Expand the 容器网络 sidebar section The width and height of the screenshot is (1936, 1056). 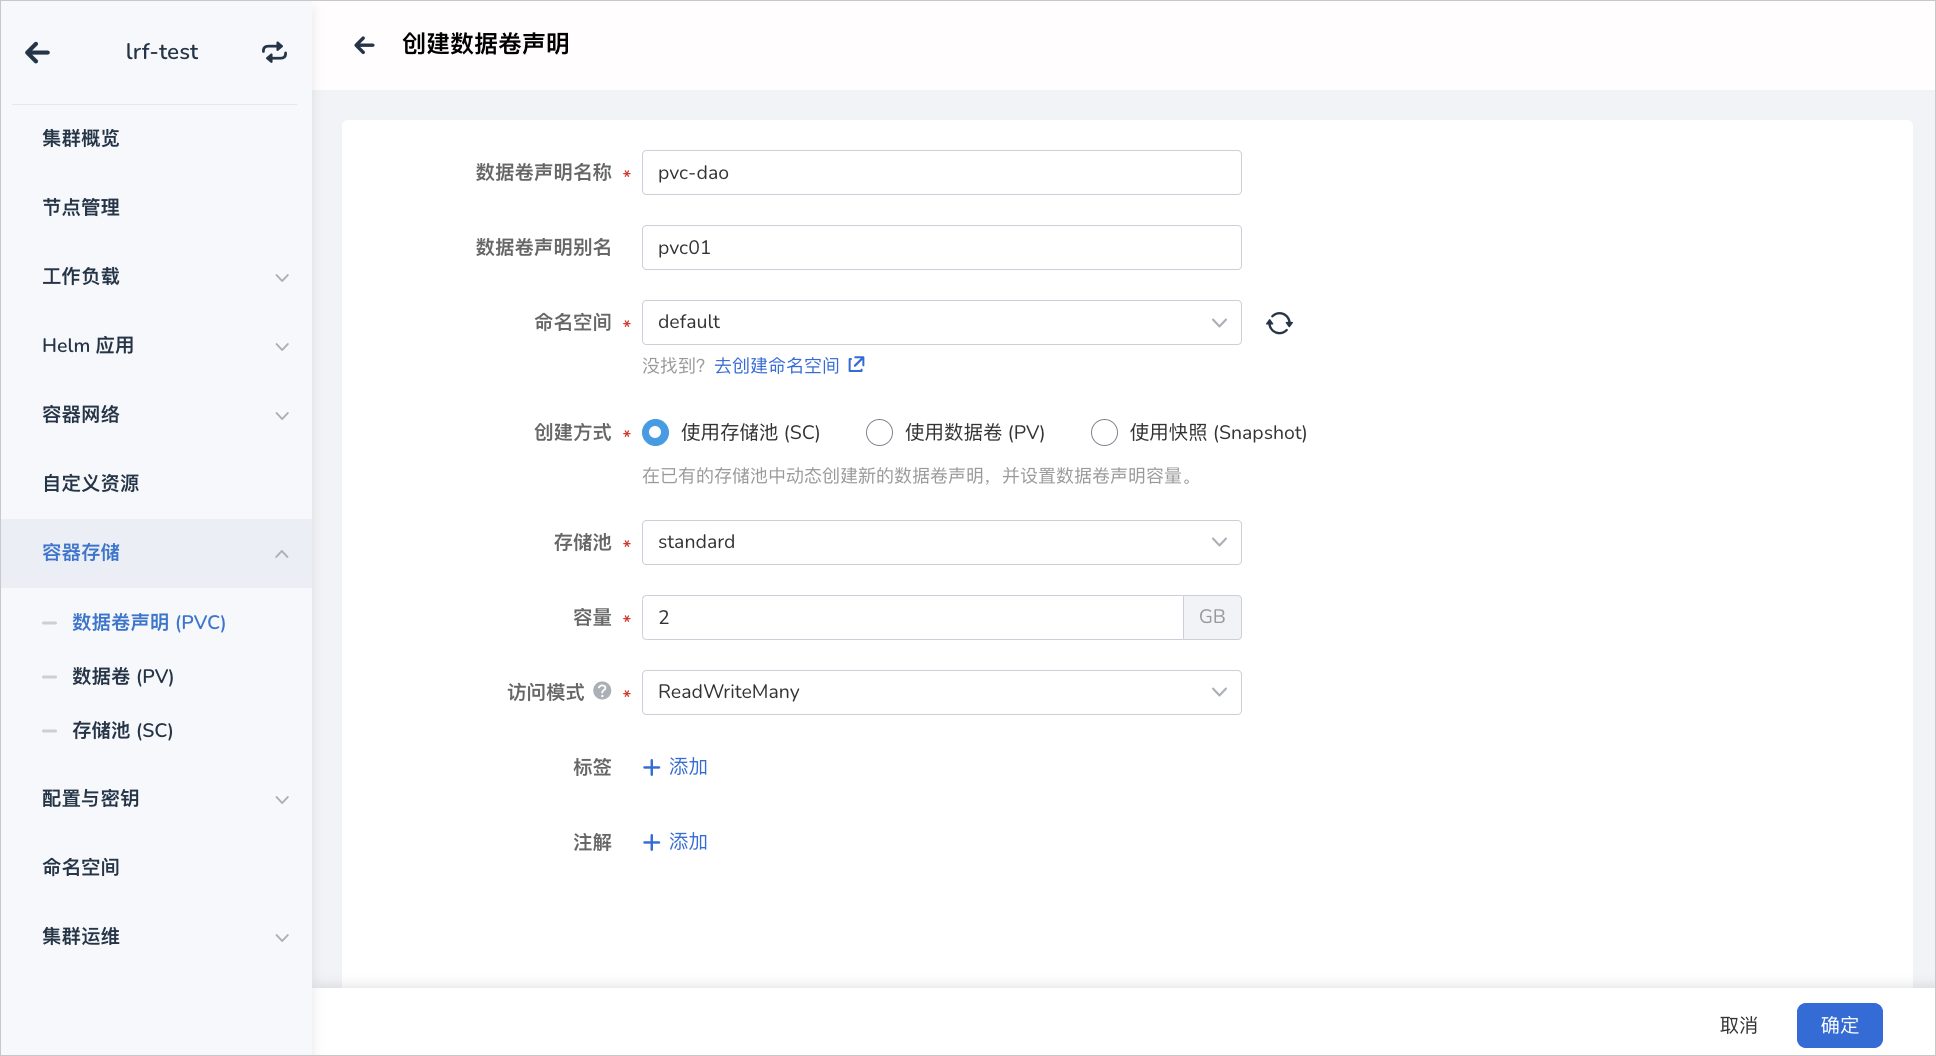pyautogui.click(x=156, y=414)
